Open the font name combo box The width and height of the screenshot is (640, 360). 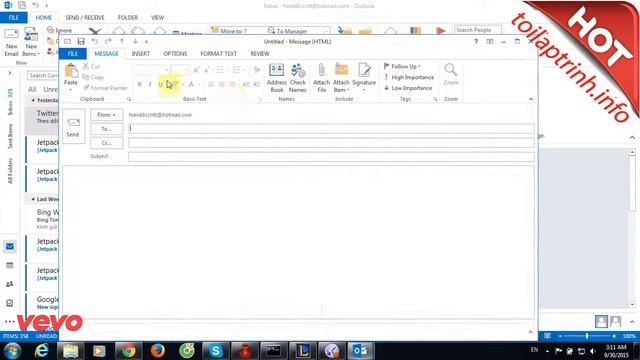tap(152, 70)
